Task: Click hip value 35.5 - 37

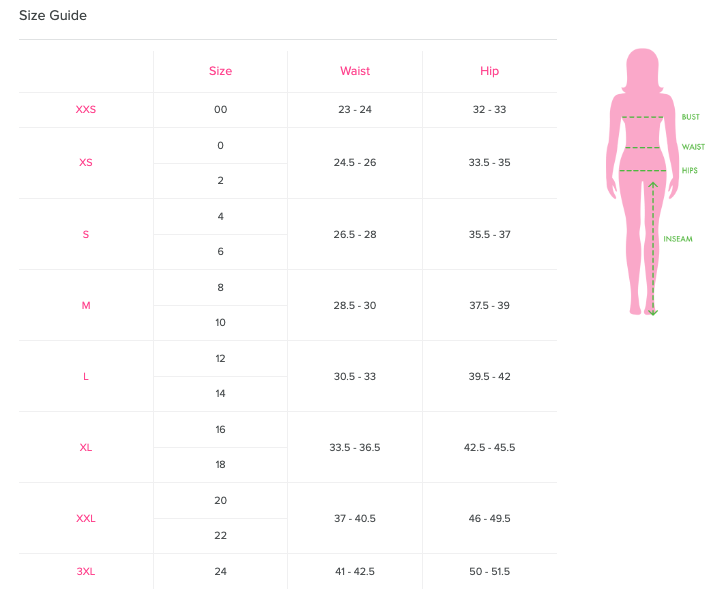Action: (490, 234)
